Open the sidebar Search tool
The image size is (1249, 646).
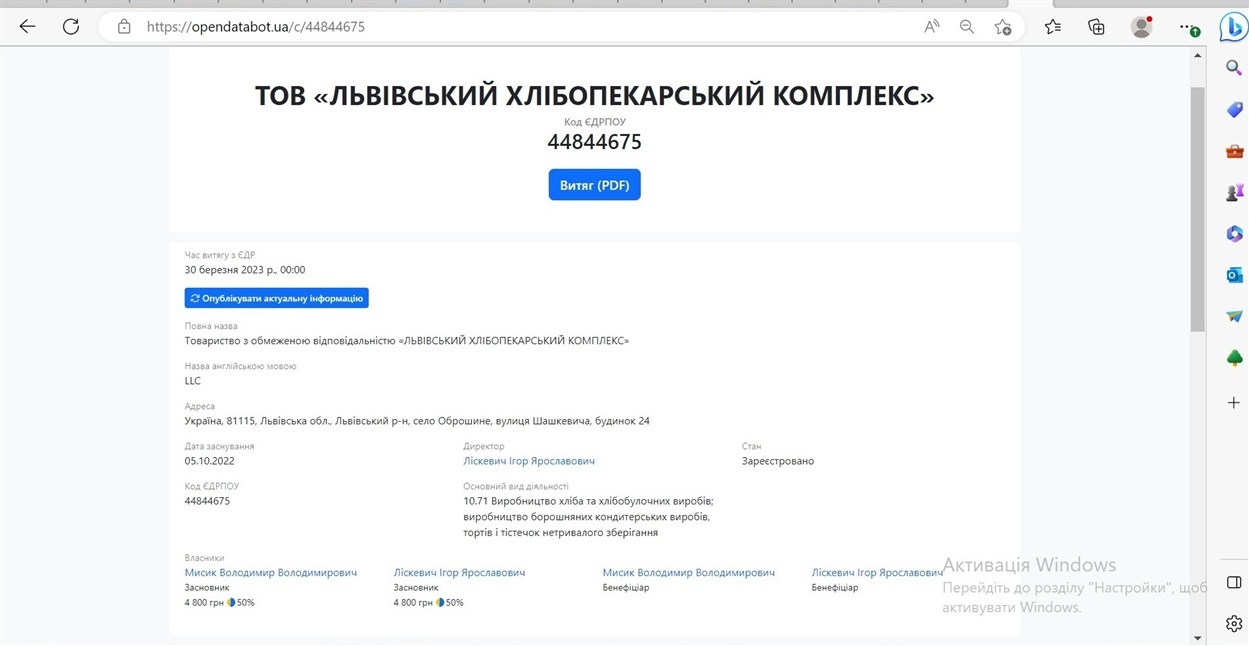(x=1234, y=68)
